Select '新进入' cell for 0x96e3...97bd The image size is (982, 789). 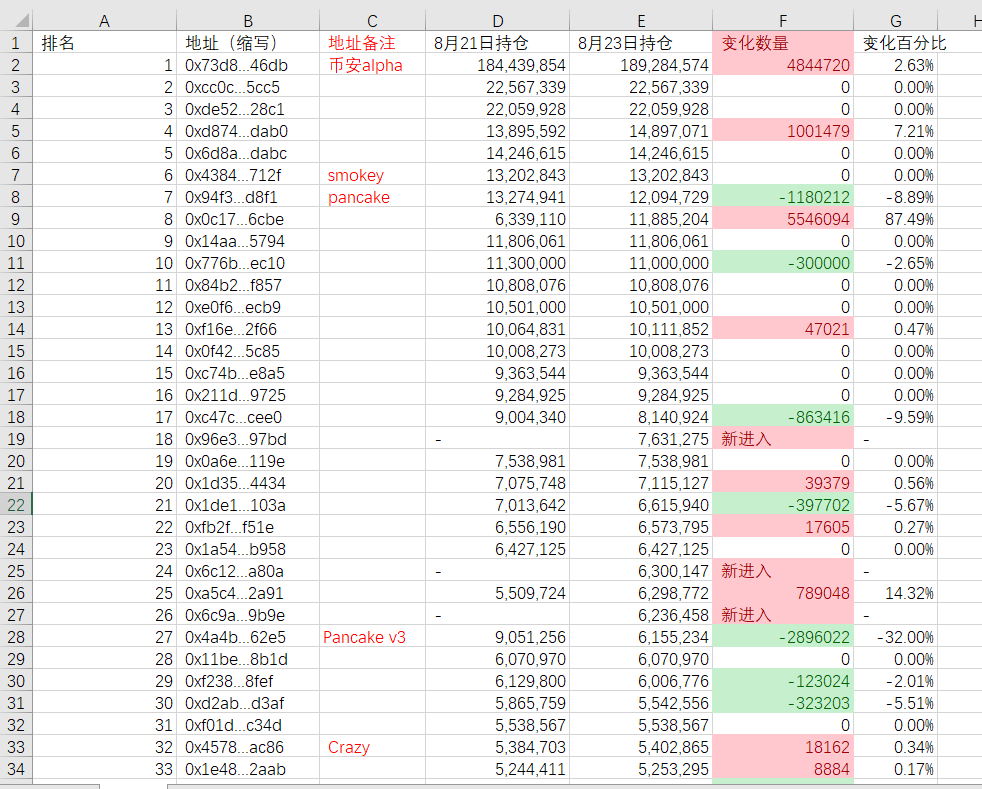tap(783, 439)
